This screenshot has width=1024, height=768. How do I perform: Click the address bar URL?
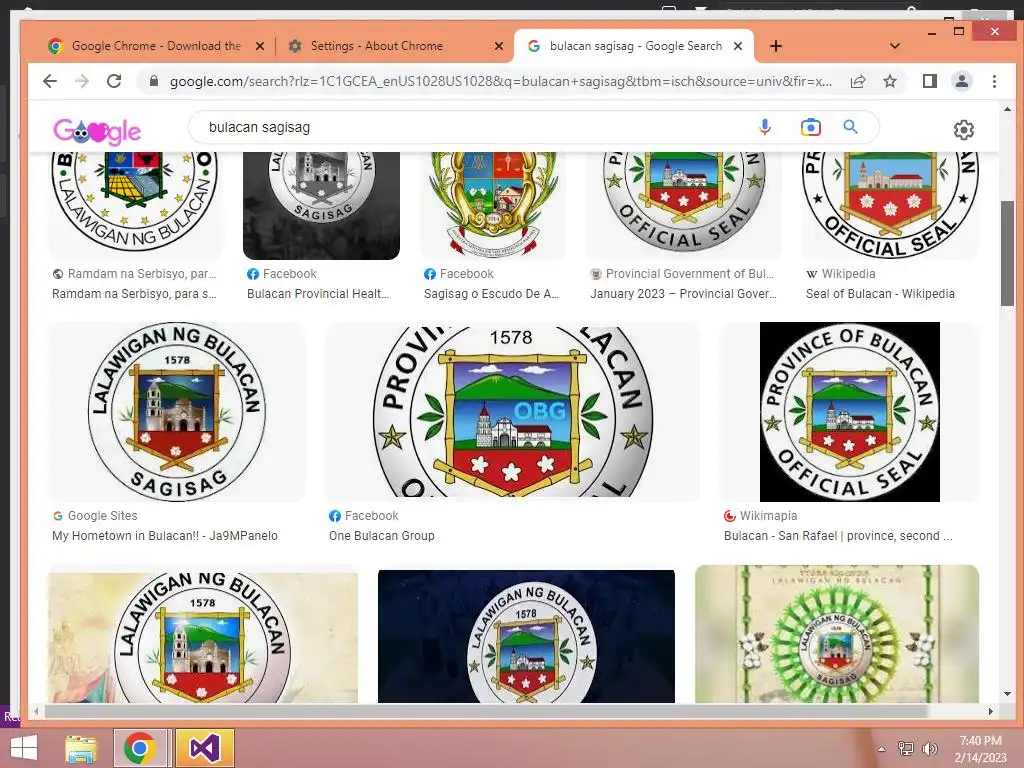tap(500, 81)
